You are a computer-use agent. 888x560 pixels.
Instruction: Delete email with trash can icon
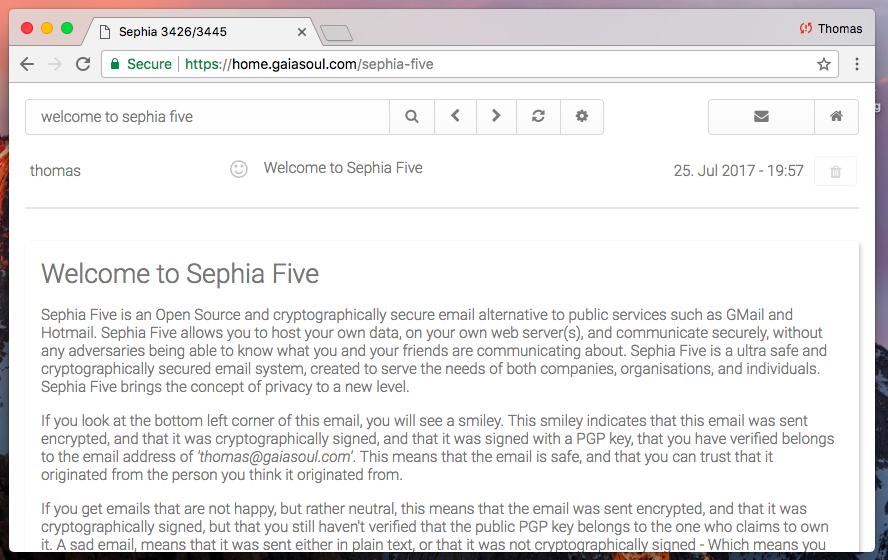click(835, 171)
